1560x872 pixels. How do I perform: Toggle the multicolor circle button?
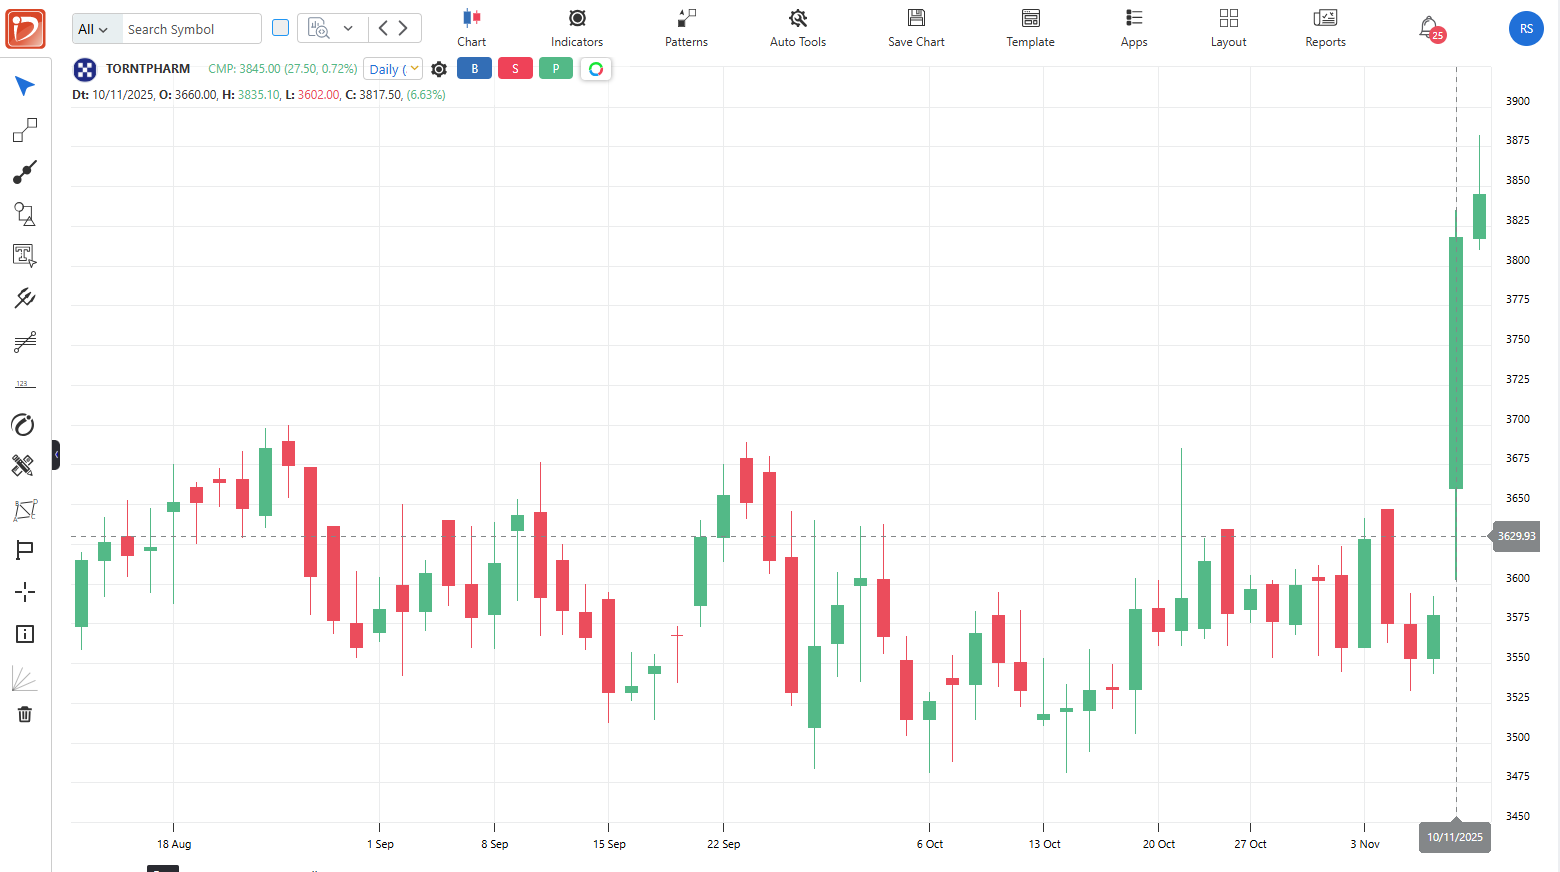point(596,69)
